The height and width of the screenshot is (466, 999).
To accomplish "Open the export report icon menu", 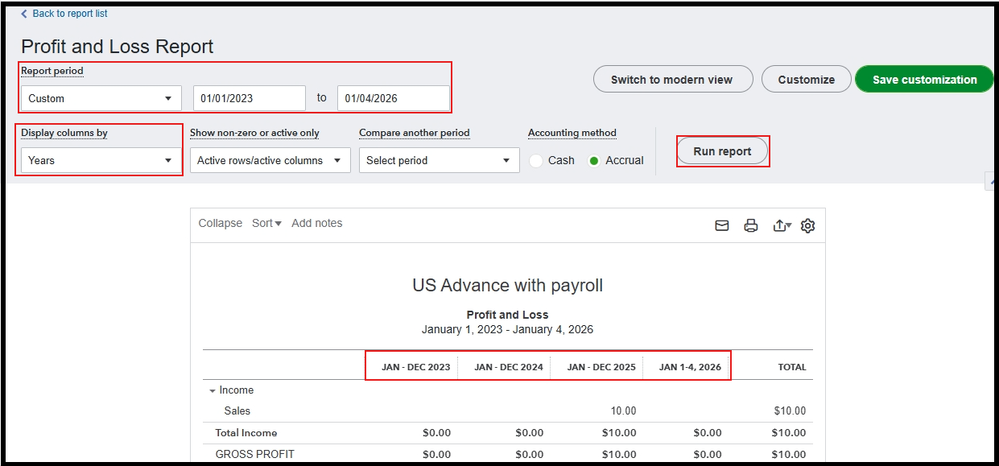I will (782, 225).
